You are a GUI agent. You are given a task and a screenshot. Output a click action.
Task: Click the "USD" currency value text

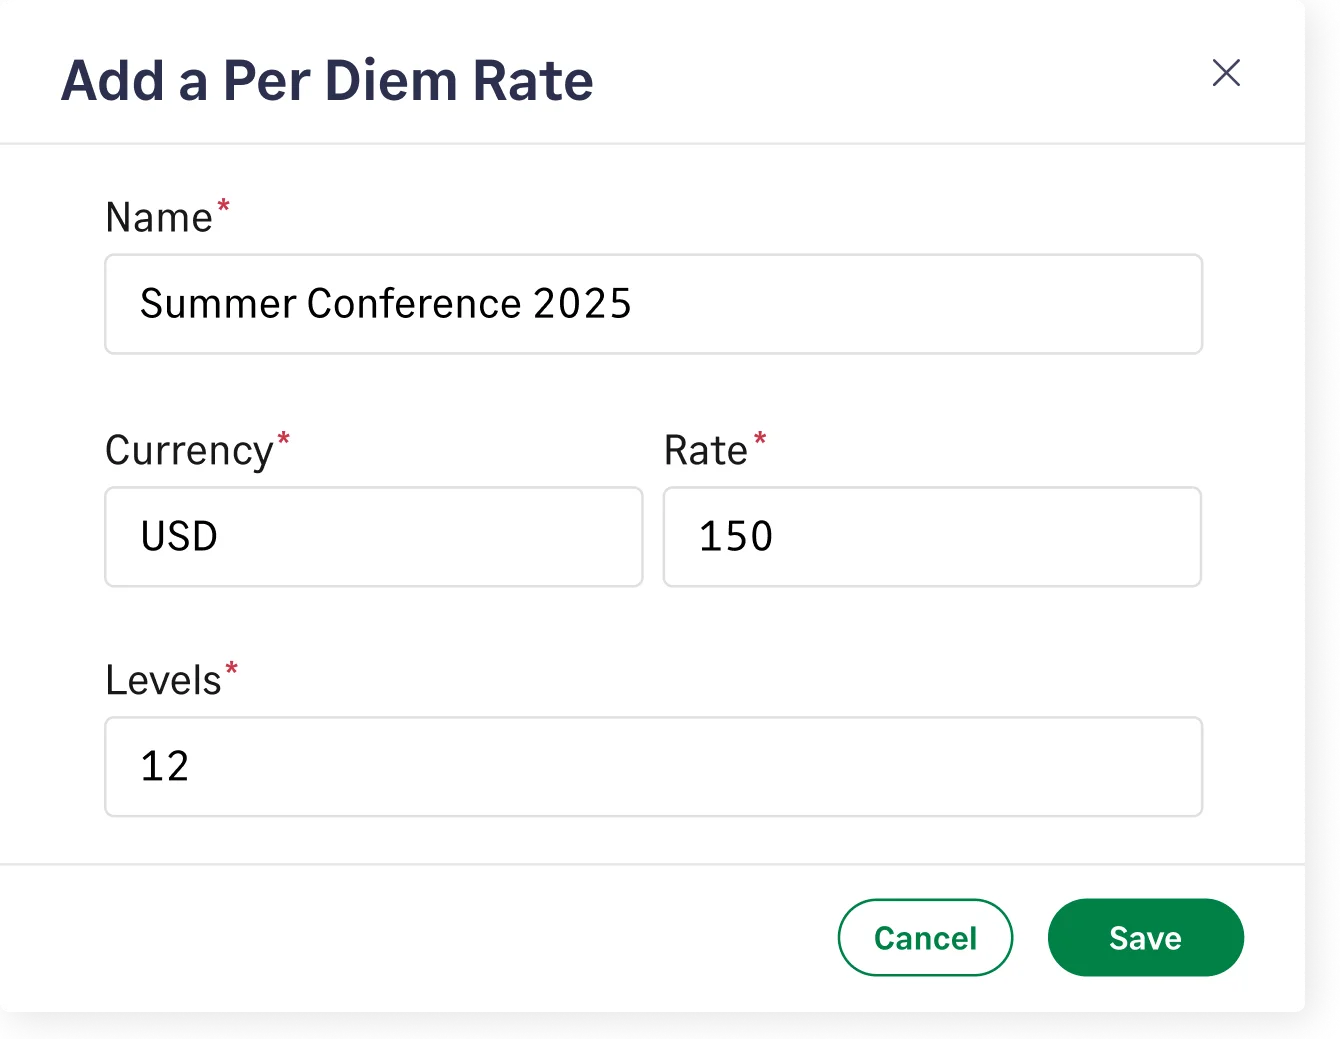pos(179,537)
